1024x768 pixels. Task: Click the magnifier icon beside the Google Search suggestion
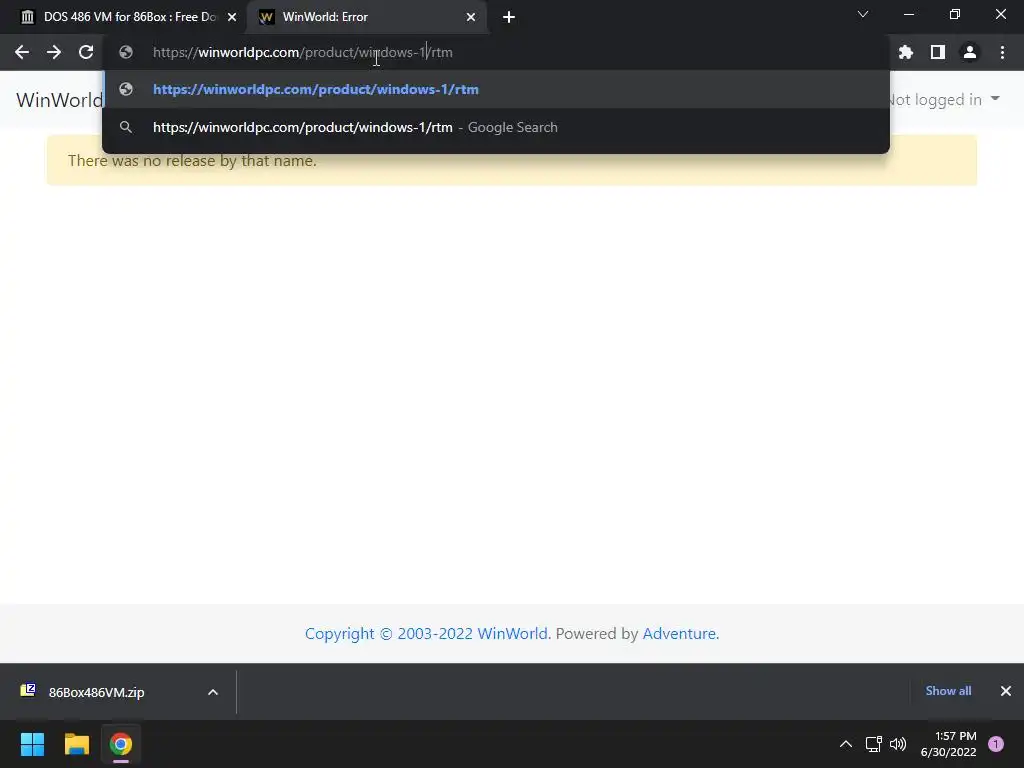pos(126,127)
